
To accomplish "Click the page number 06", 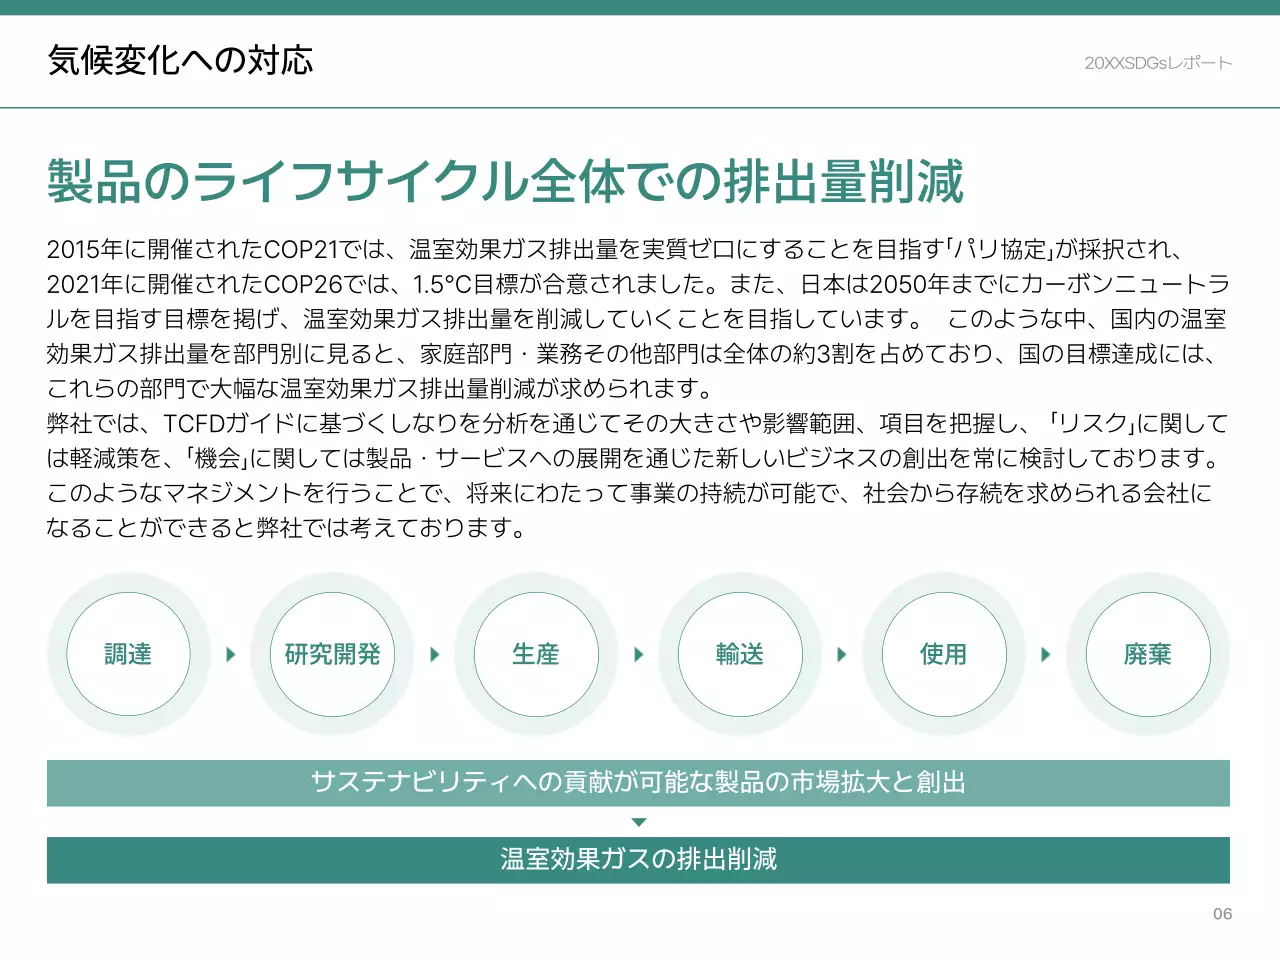I will (x=1222, y=913).
